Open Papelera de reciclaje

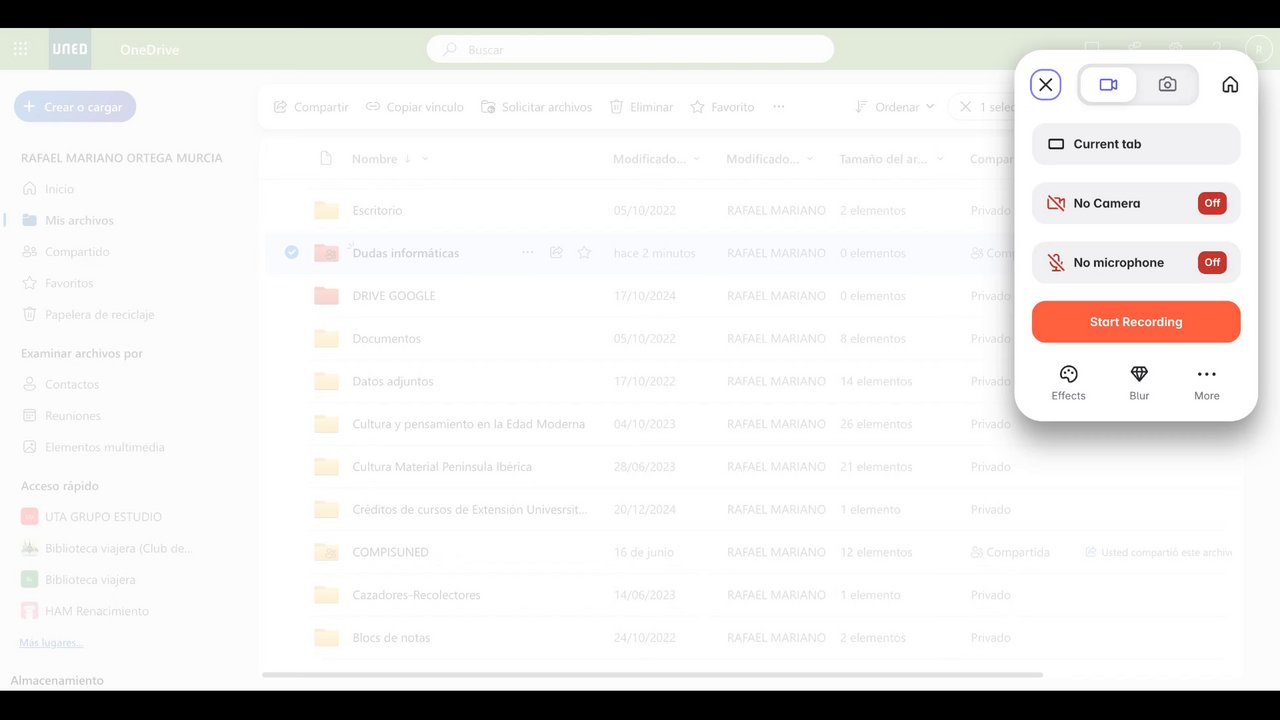click(99, 315)
